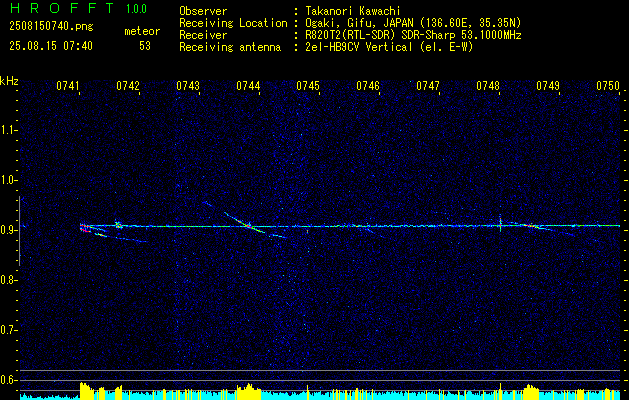
Task: Click the vertical spike echo at 0748
Action: pyautogui.click(x=500, y=223)
